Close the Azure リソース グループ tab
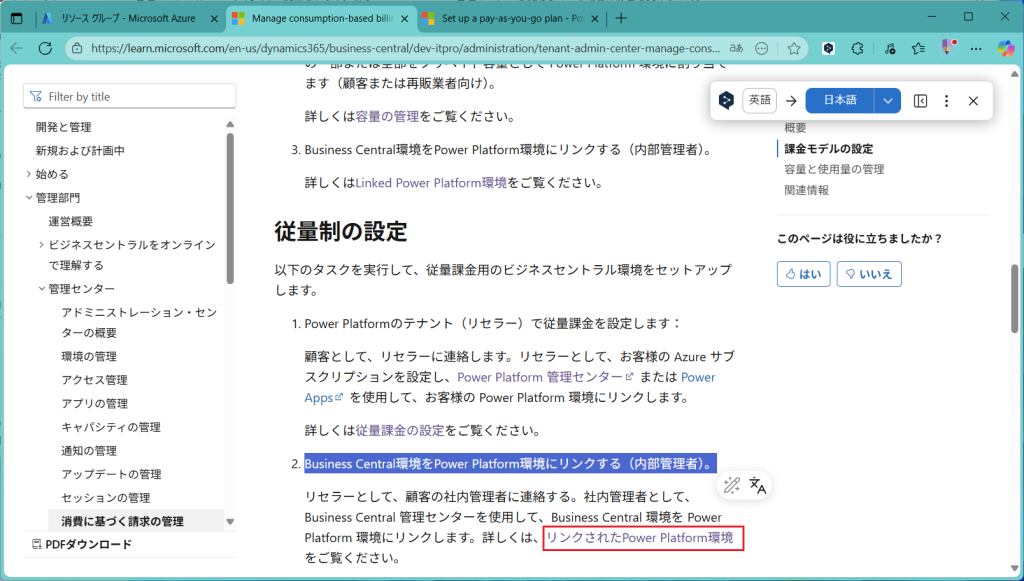This screenshot has height=581, width=1024. coord(214,19)
